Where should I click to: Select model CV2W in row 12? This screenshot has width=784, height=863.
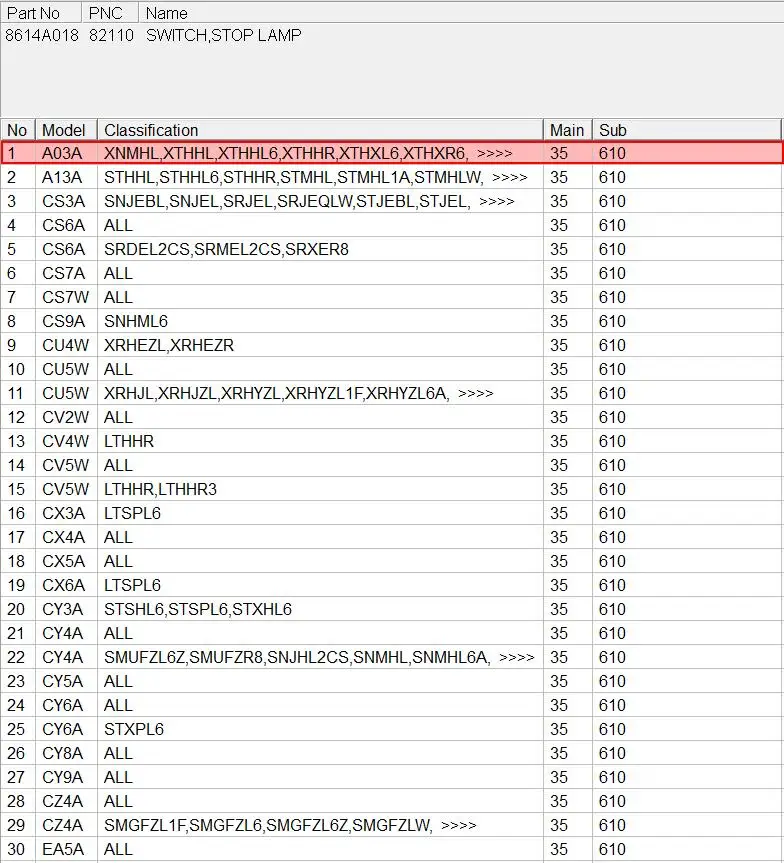65,417
